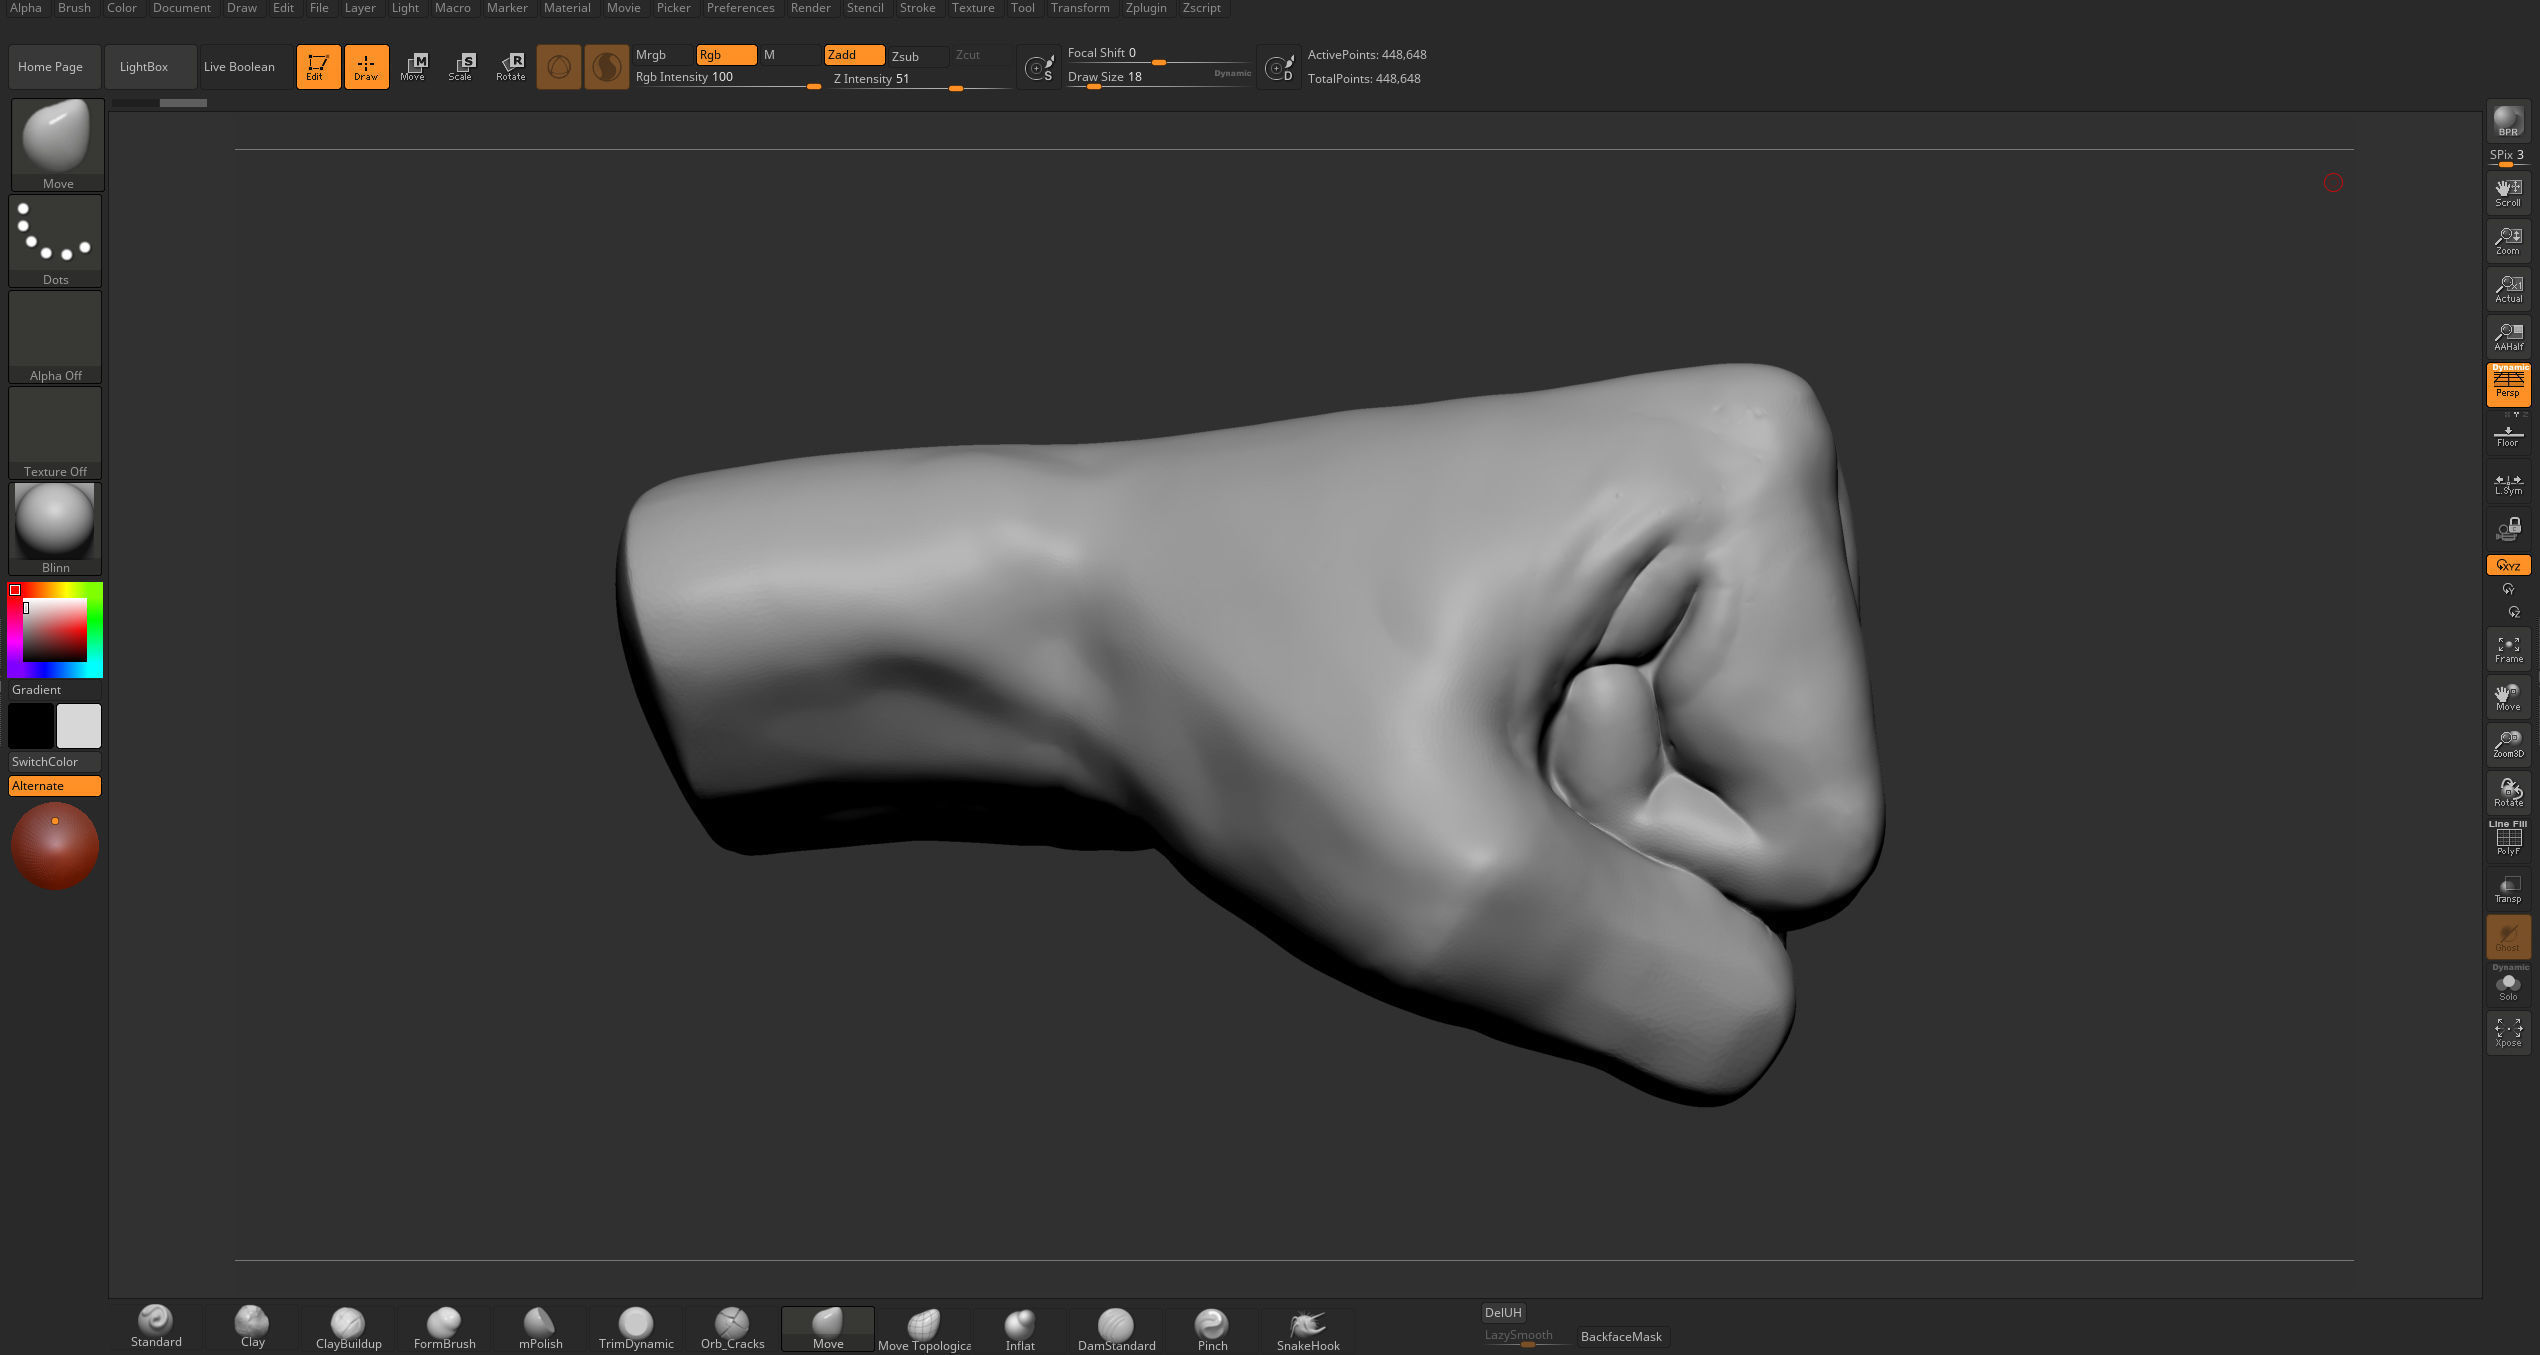This screenshot has height=1355, width=2540.
Task: Click the Frame view icon
Action: point(2508,649)
